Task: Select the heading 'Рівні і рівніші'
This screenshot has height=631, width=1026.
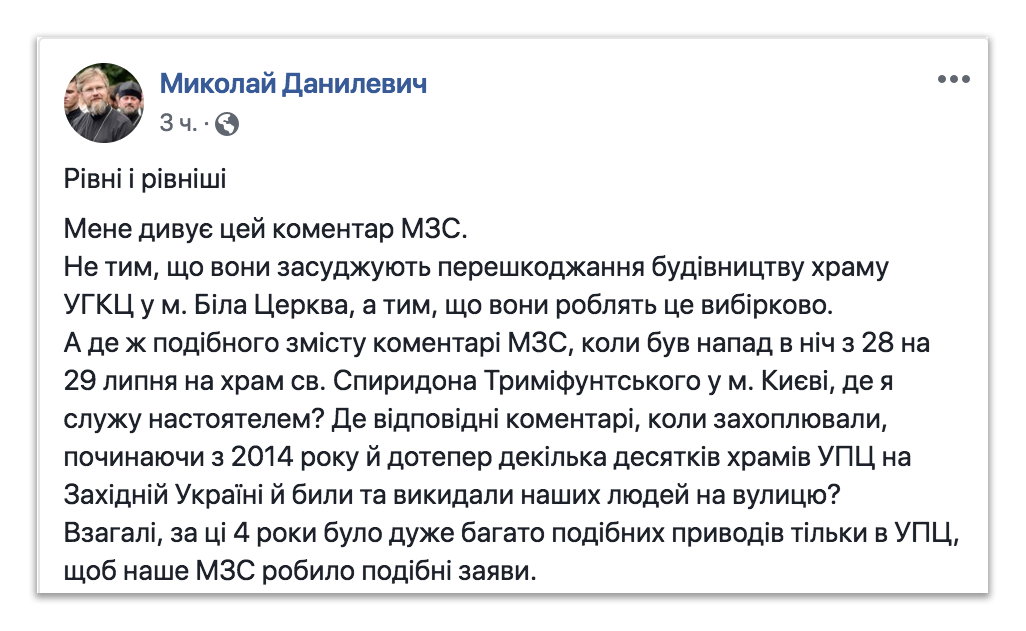Action: [145, 179]
